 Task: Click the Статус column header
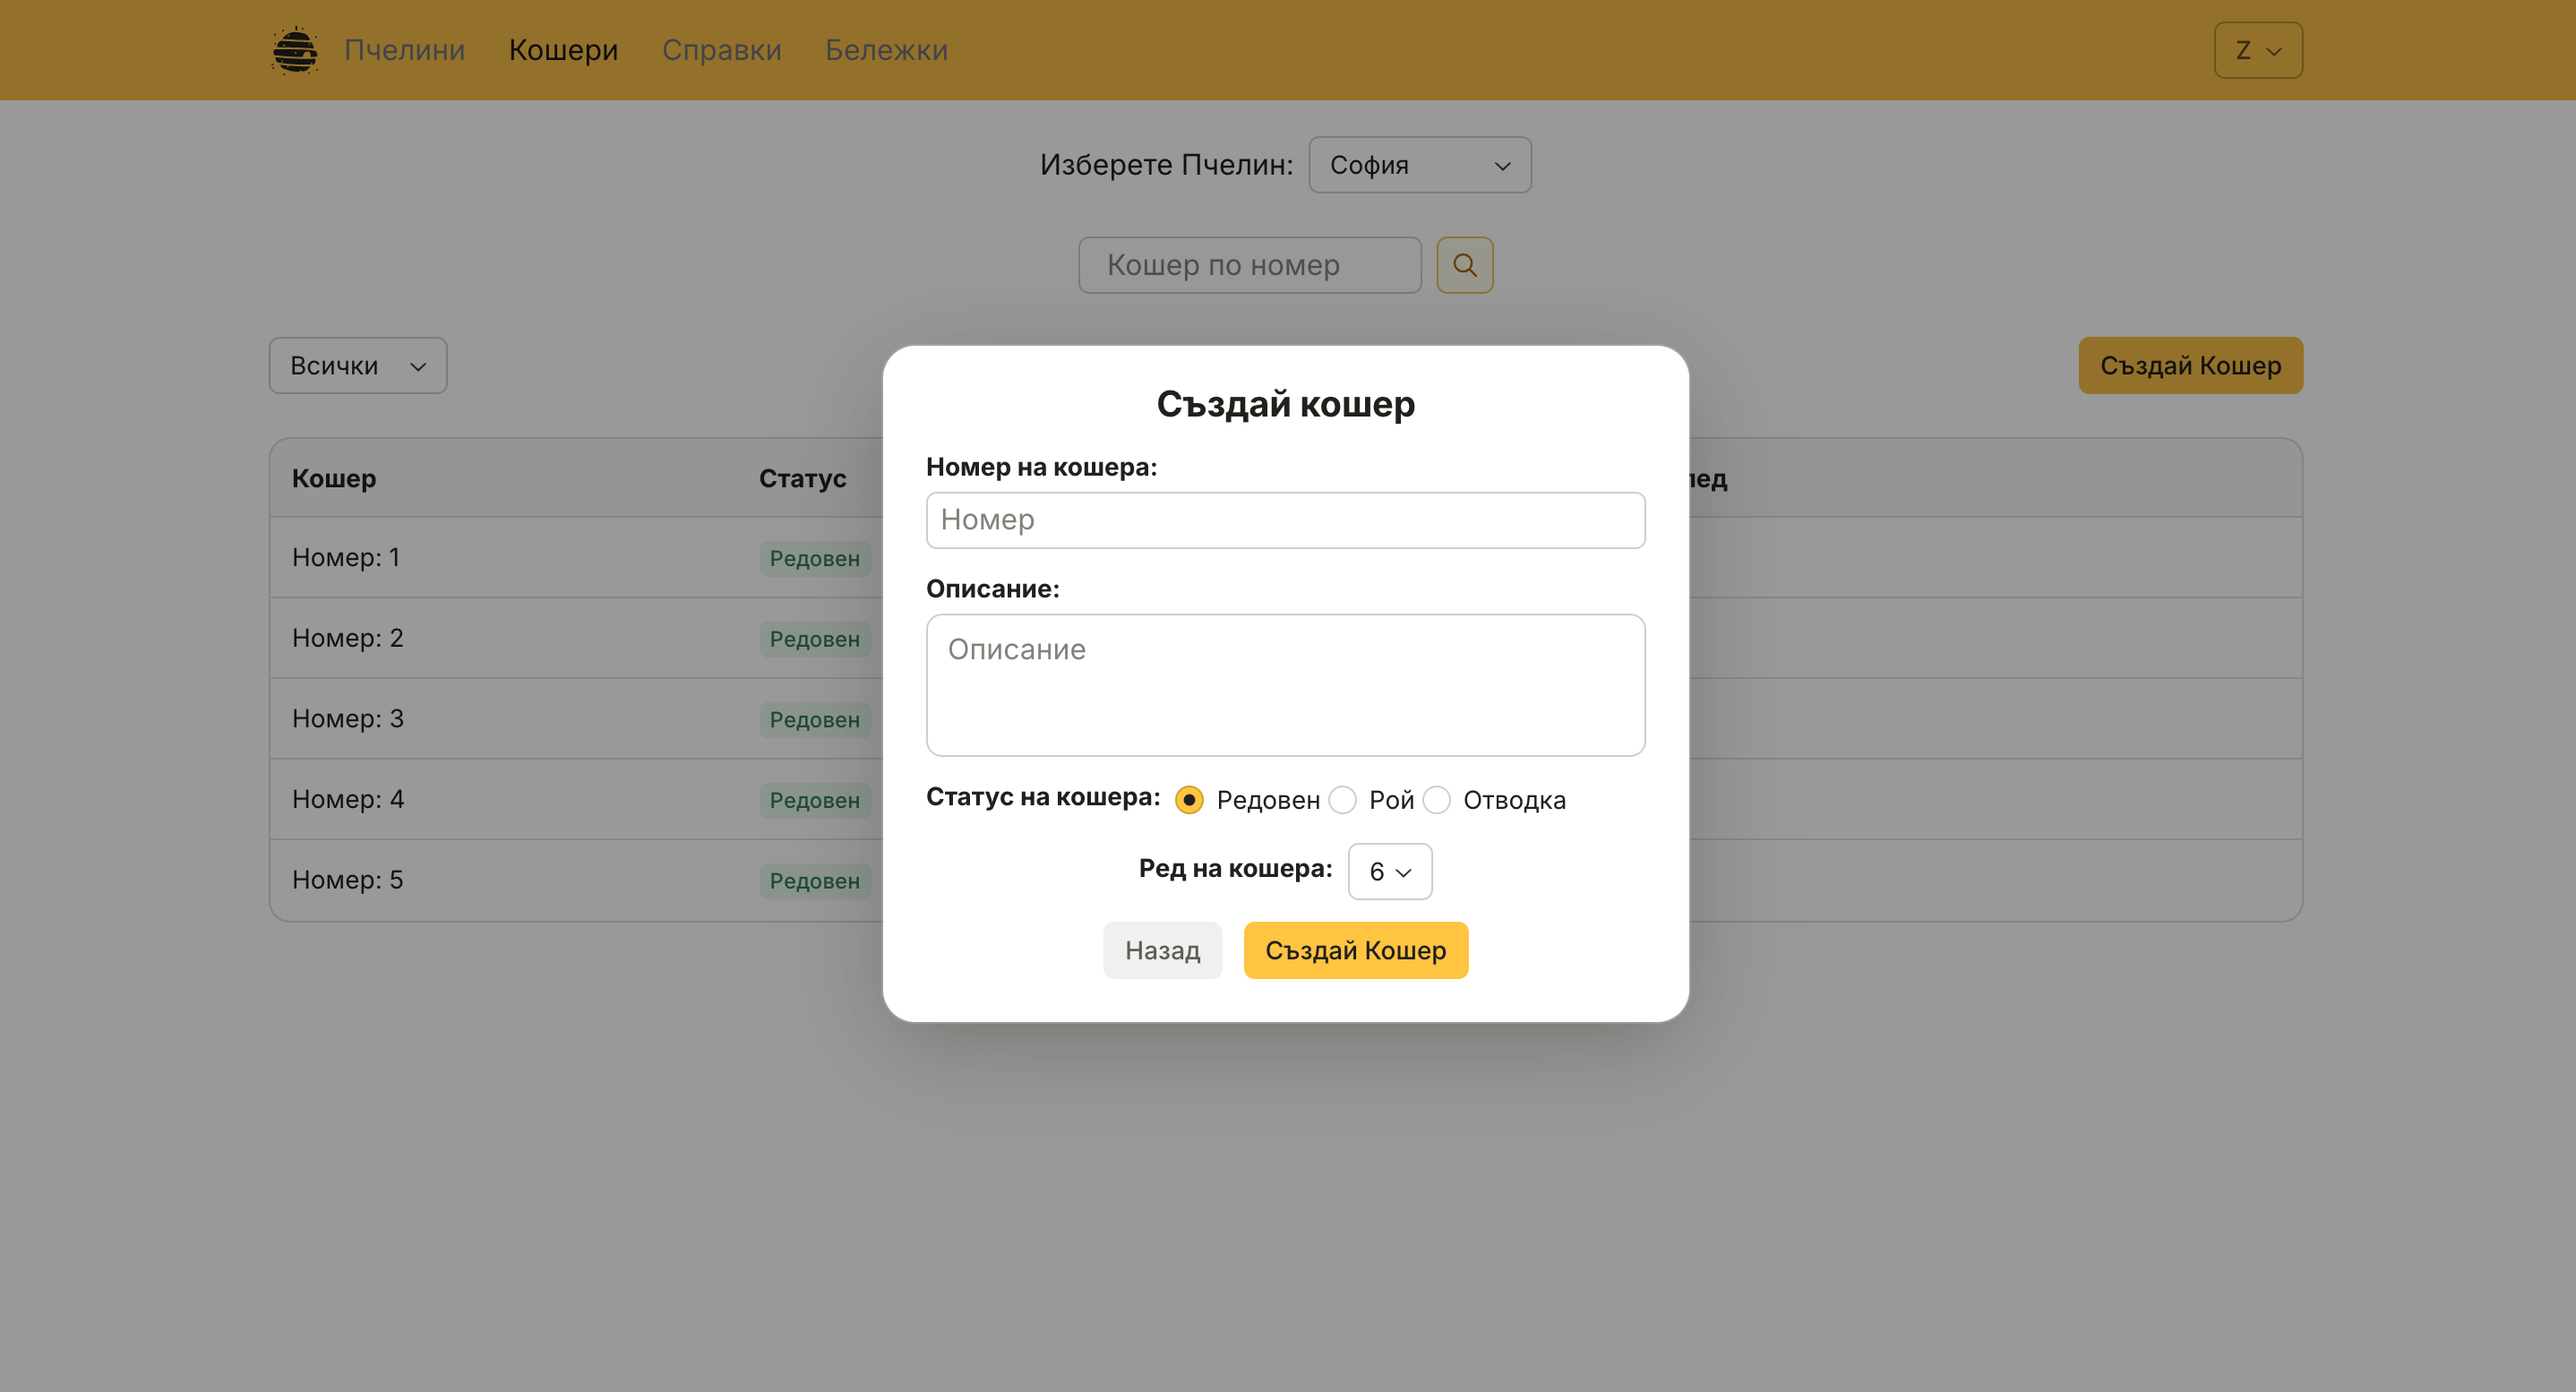803,478
